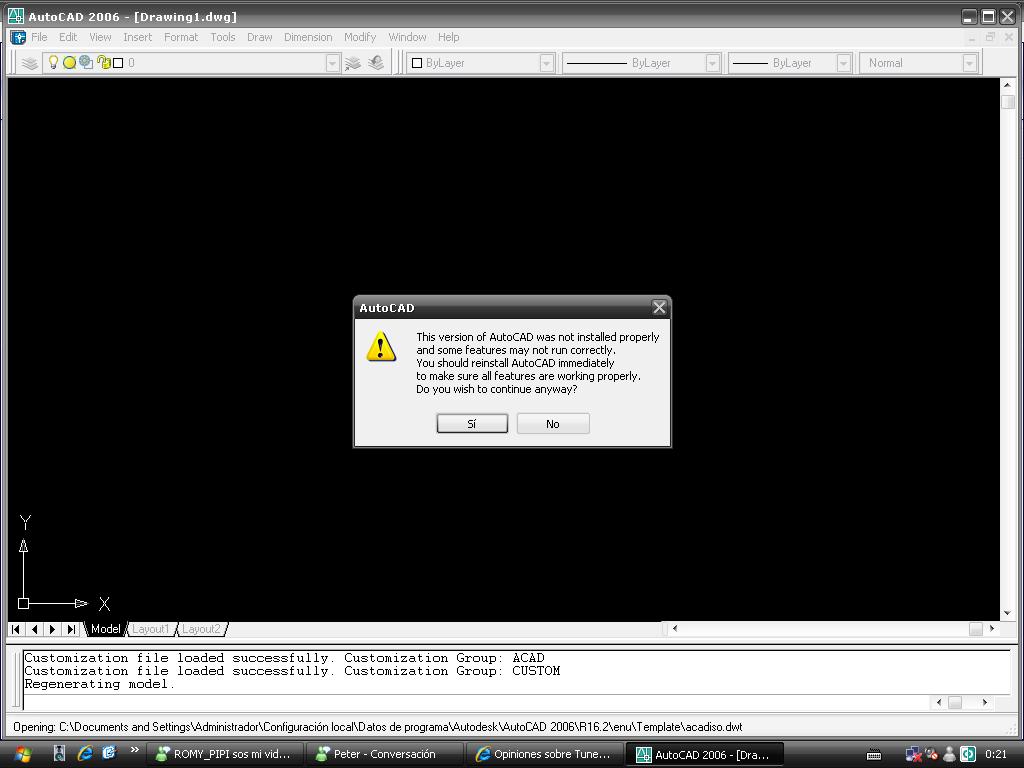Switch to ROMY_PIPI messenger taskbar window
The width and height of the screenshot is (1024, 768).
(225, 754)
